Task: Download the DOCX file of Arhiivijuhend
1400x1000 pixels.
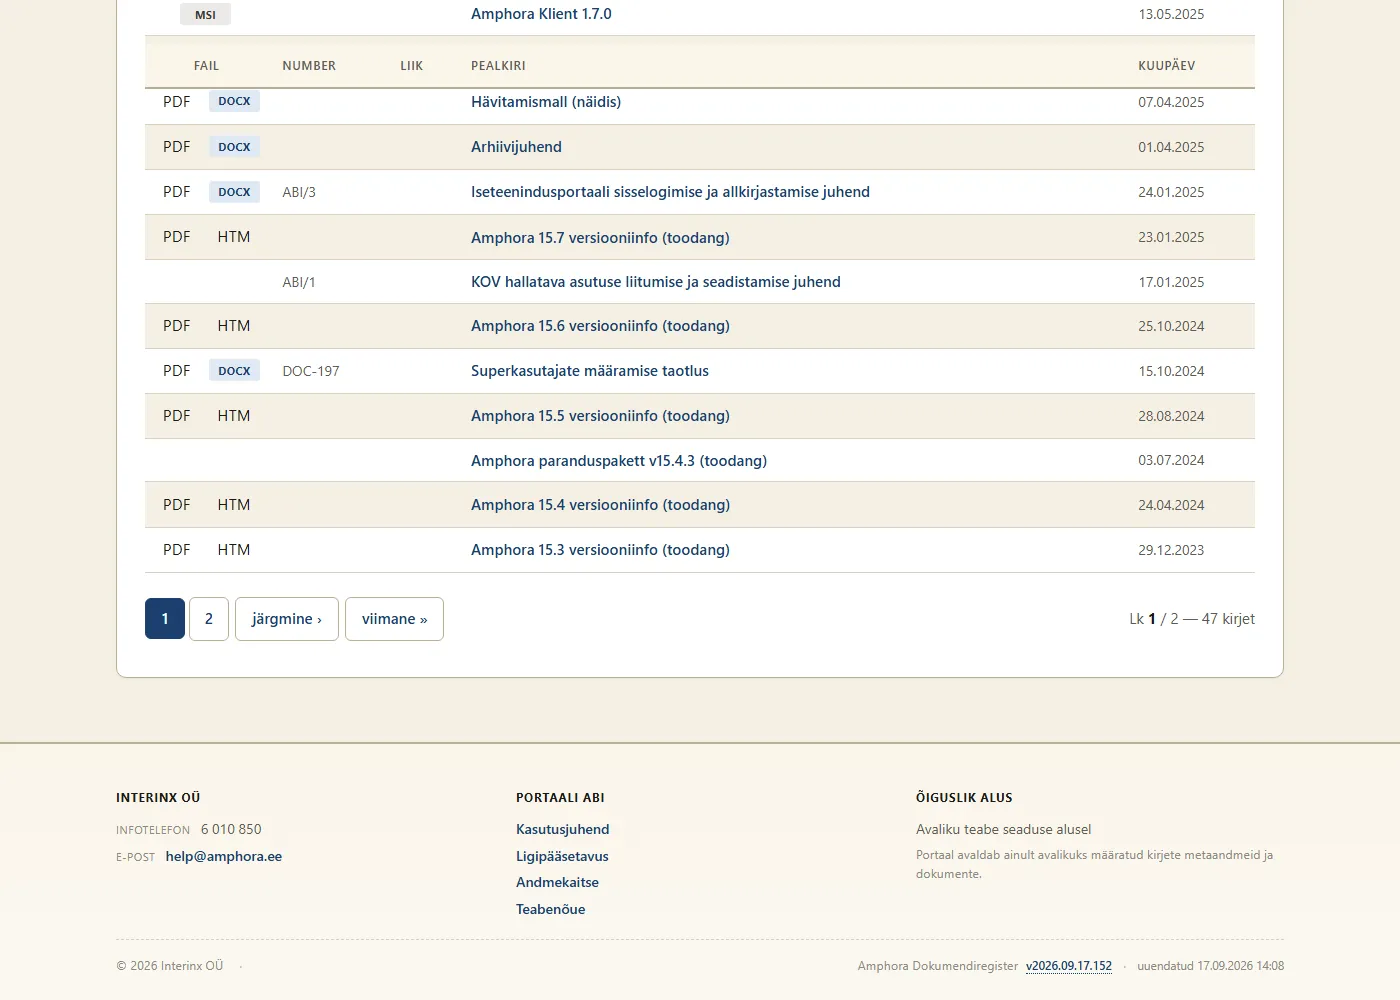Action: coord(234,147)
